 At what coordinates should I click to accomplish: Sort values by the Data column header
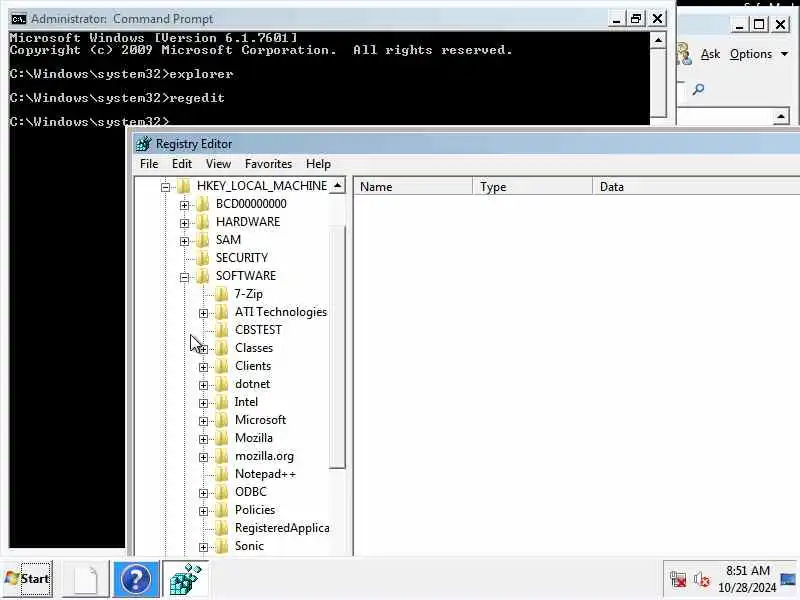point(697,187)
